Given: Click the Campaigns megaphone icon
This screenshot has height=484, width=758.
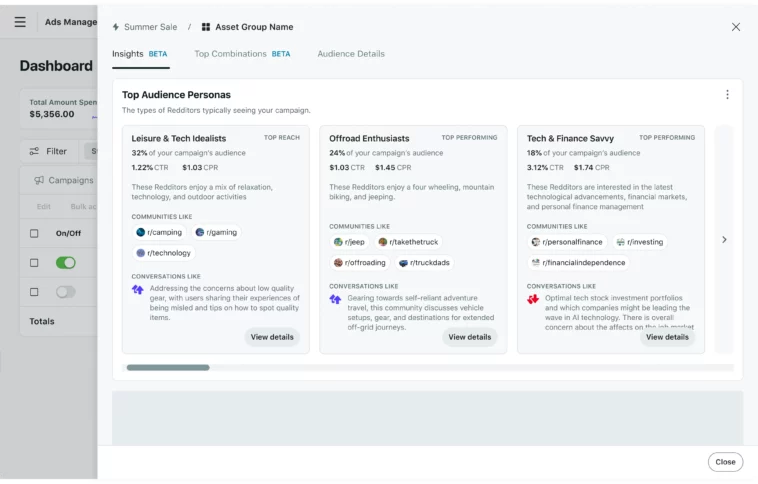Looking at the screenshot, I should [x=39, y=181].
